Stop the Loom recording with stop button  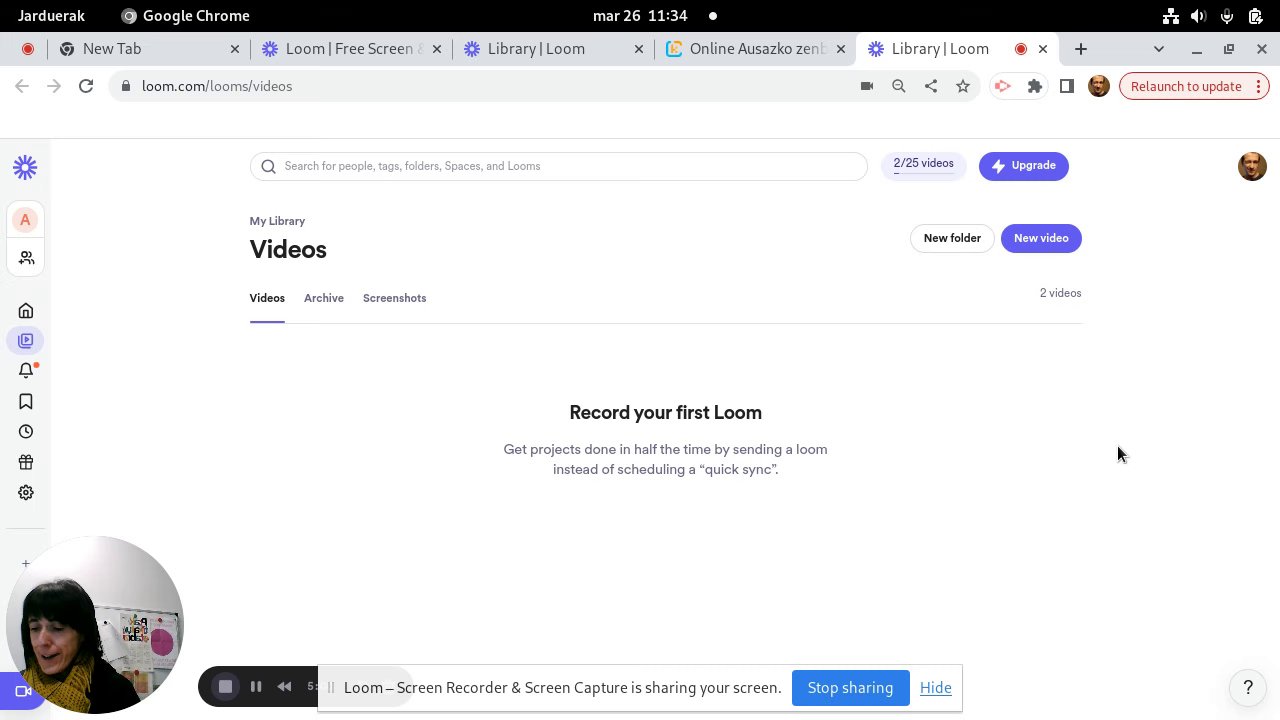click(x=226, y=687)
